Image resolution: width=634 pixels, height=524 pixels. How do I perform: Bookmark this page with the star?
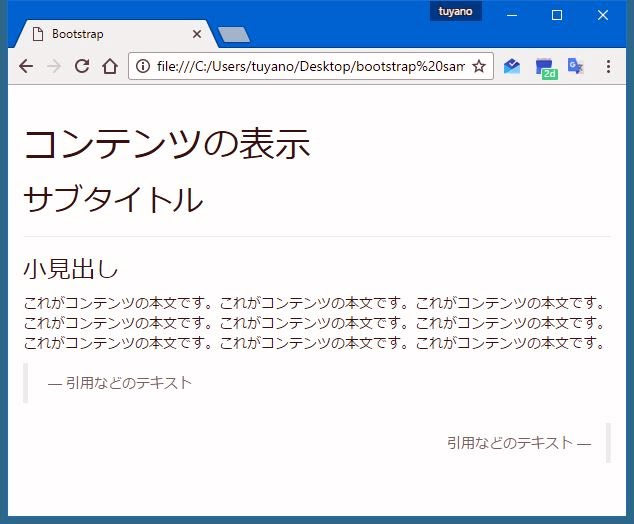coord(479,66)
